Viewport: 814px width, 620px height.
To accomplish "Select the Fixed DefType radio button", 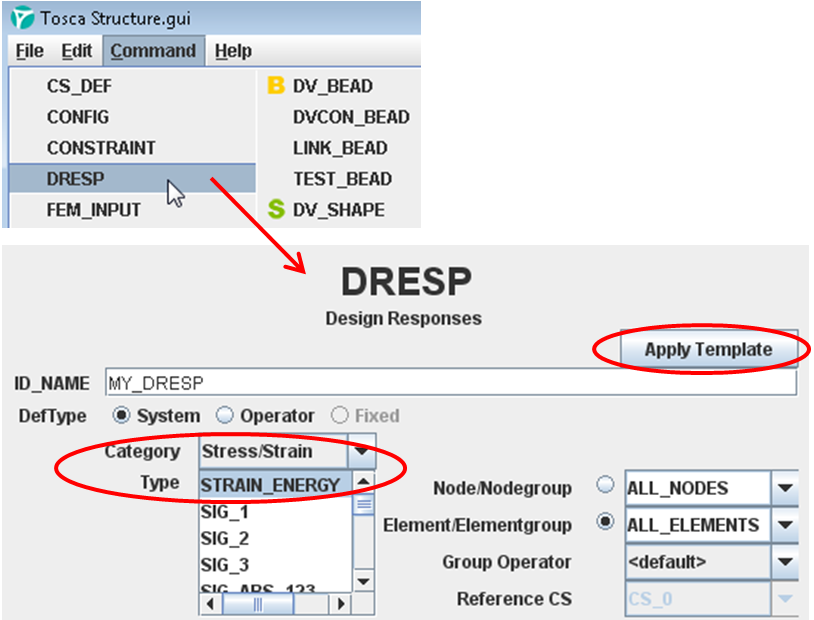I will tap(340, 415).
